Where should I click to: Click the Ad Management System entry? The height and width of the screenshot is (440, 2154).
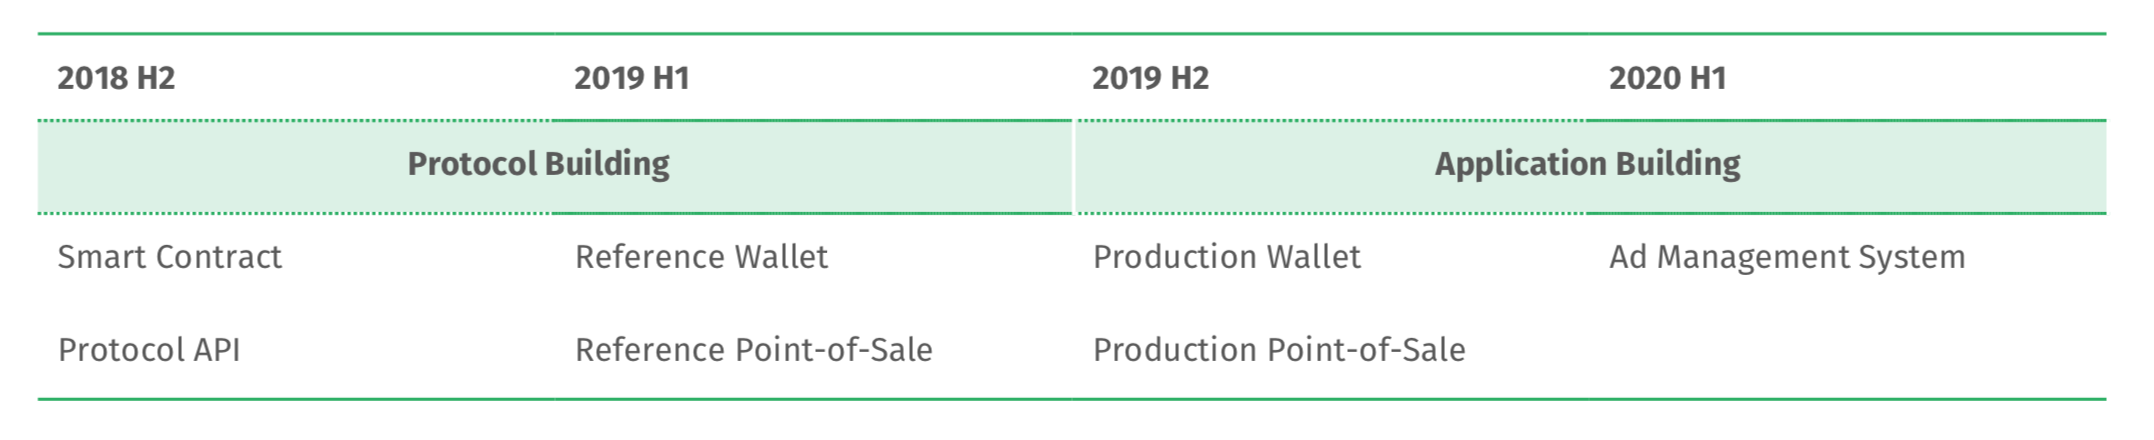[x=1787, y=258]
